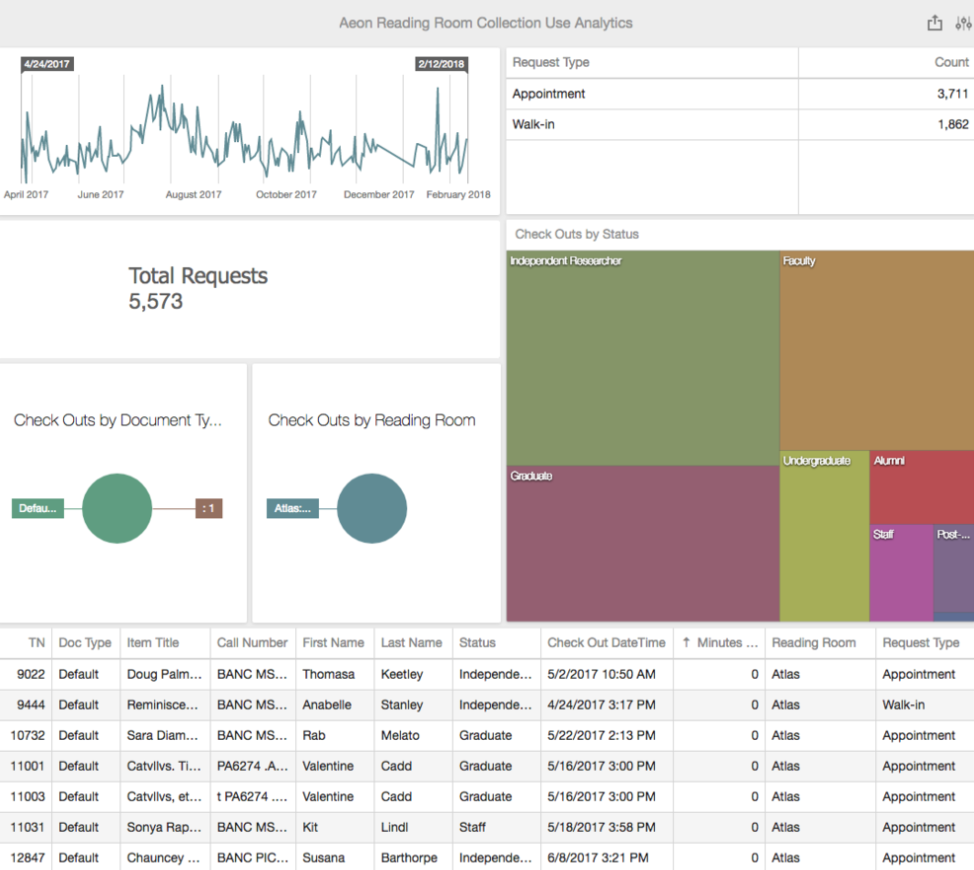Viewport: 974px width, 870px height.
Task: Filter by Appointment request type row
Action: 650,94
